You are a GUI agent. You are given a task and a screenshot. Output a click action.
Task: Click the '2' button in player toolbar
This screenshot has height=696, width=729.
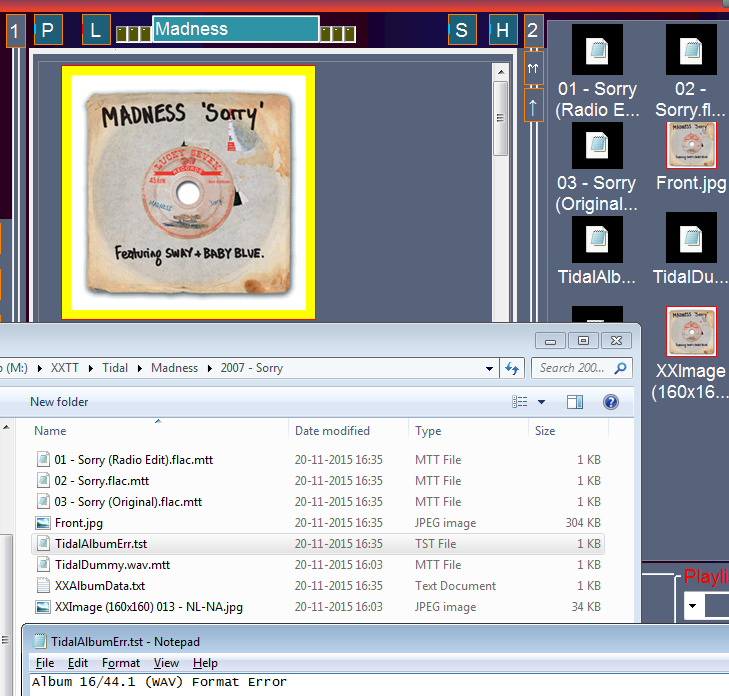(x=533, y=31)
